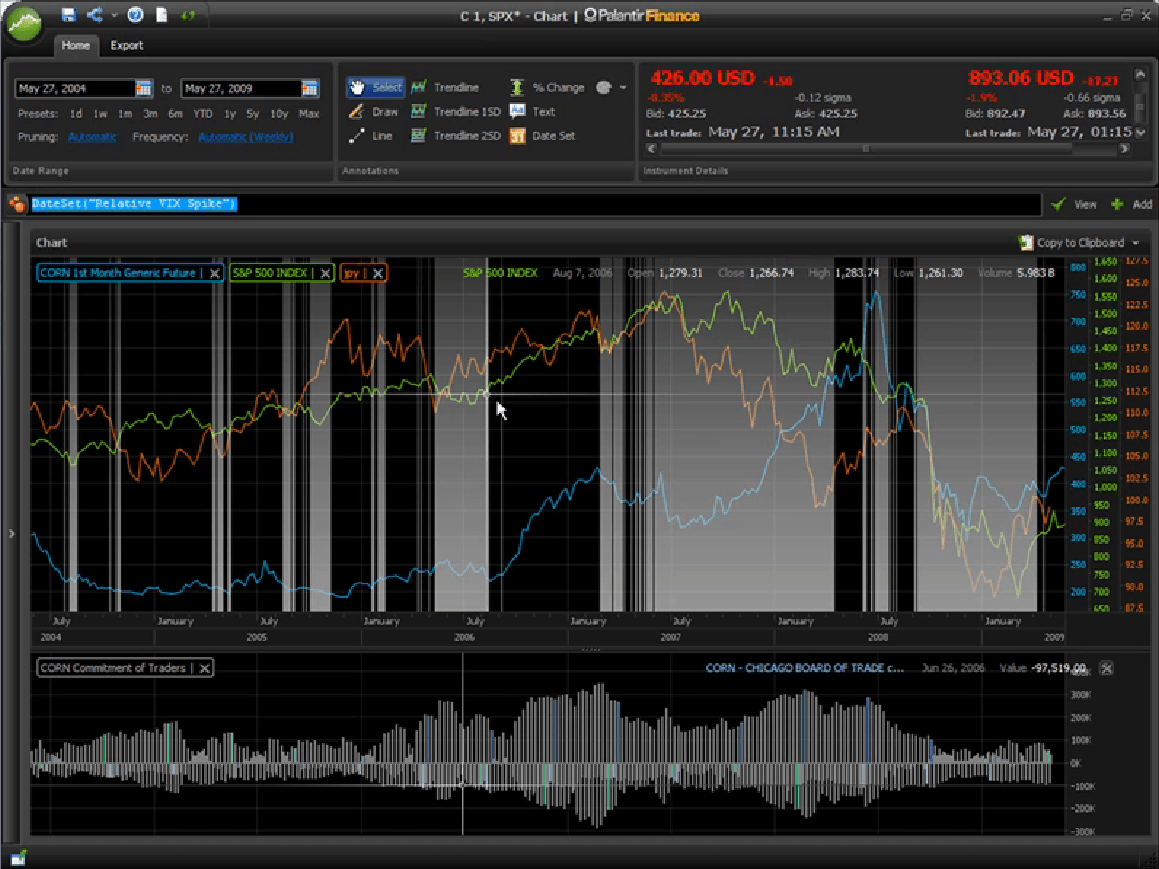Expand the left side panel arrow
1159x869 pixels.
[11, 533]
